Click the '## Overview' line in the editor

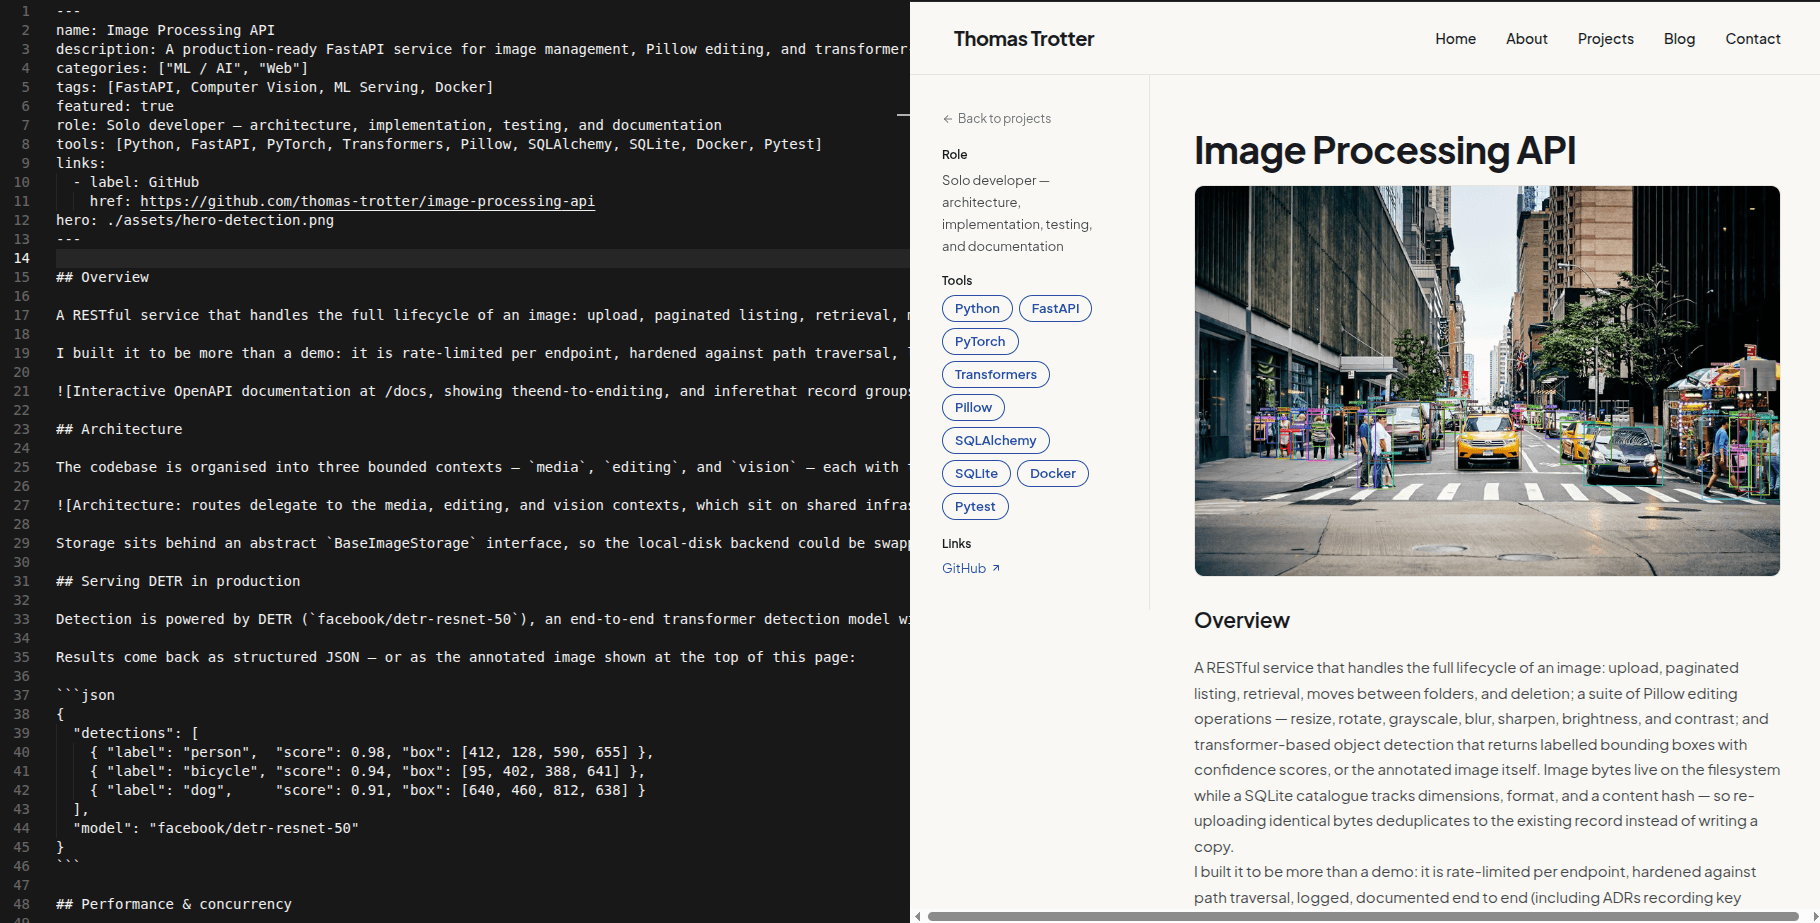tap(102, 277)
